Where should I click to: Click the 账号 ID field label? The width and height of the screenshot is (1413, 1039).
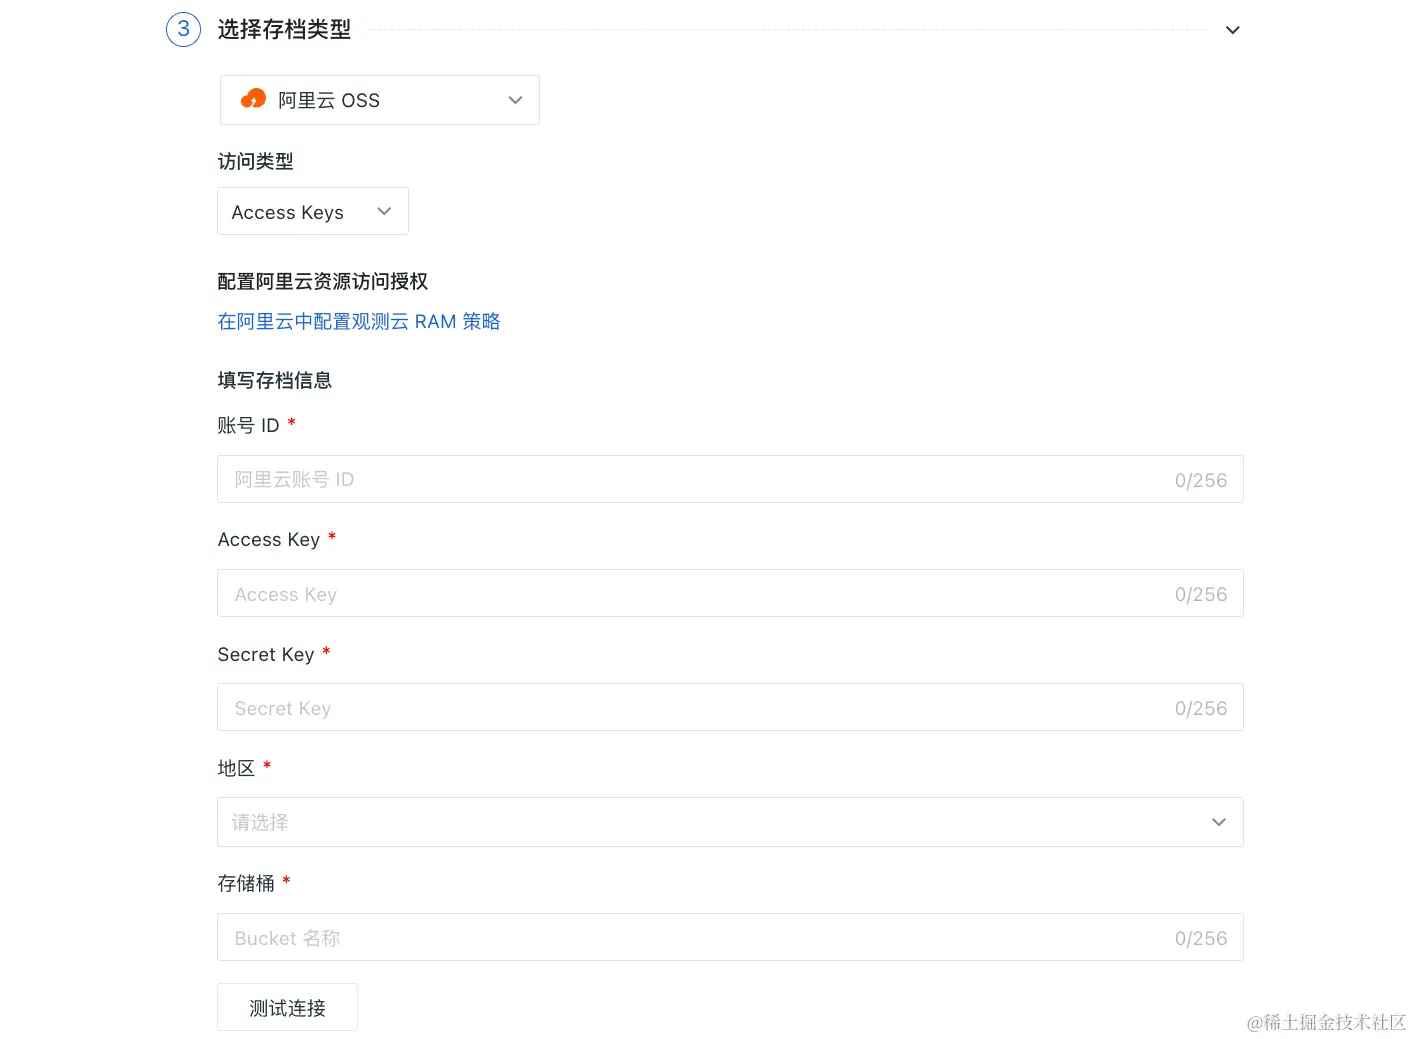pyautogui.click(x=248, y=425)
